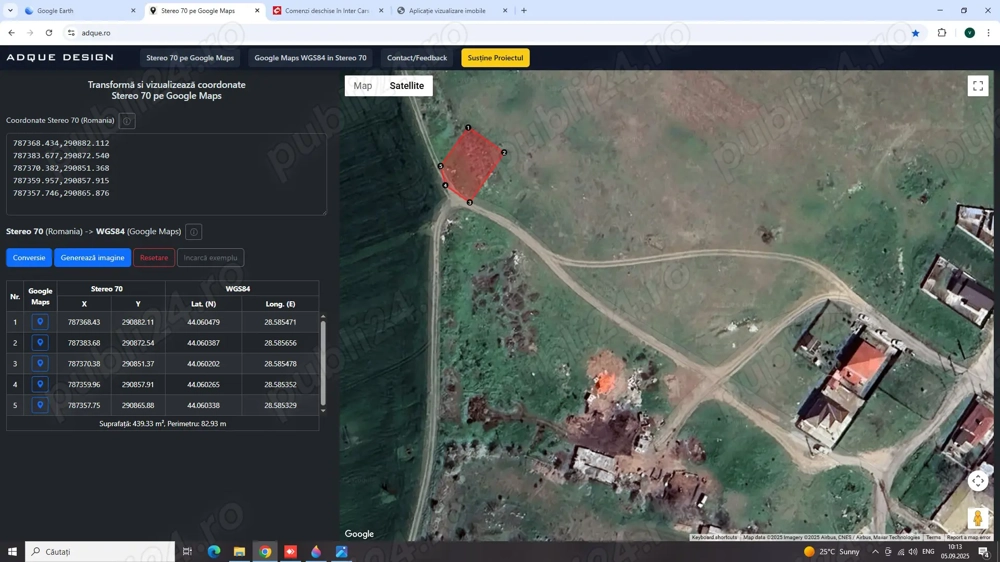Switch map to Satellite view

406,86
